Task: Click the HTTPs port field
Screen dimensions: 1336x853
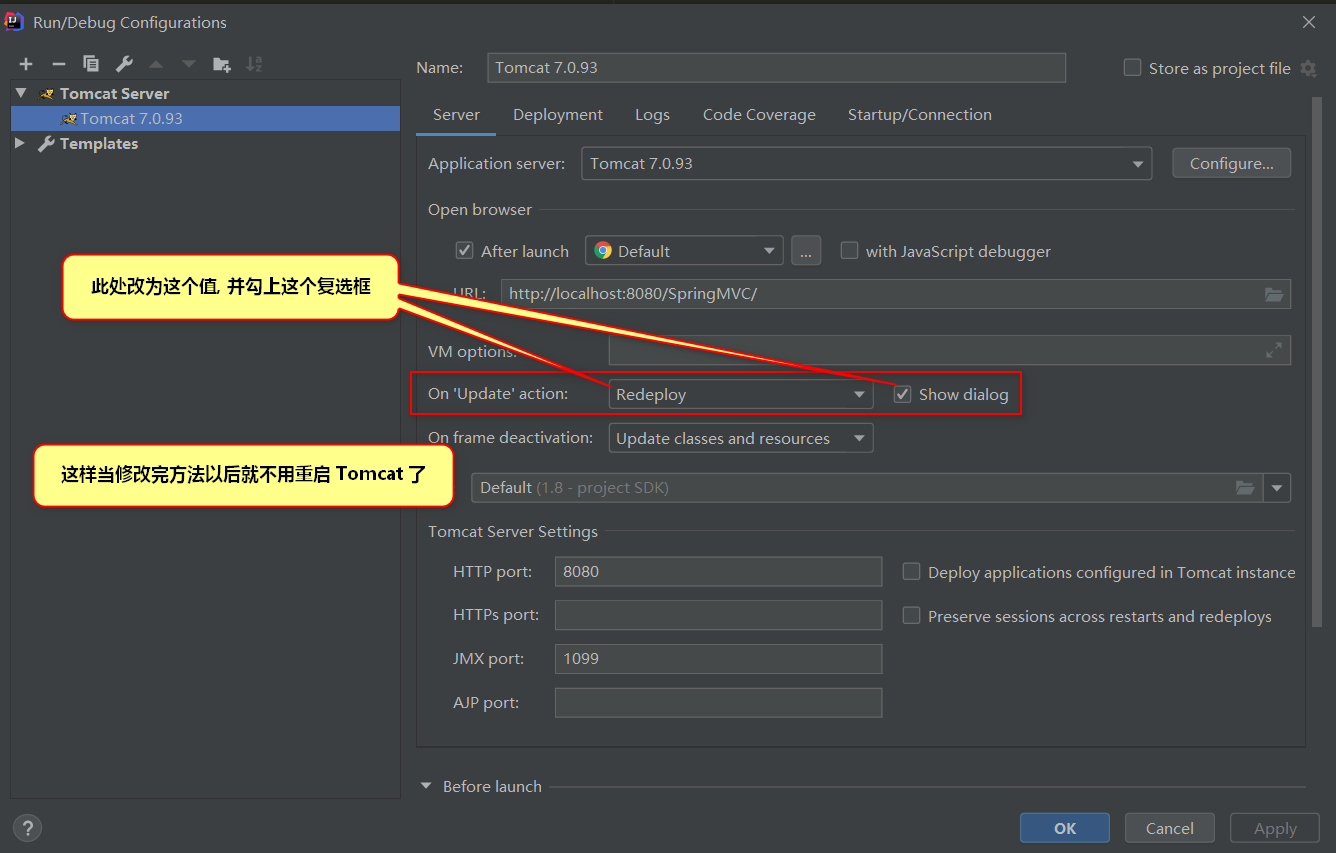Action: click(718, 615)
